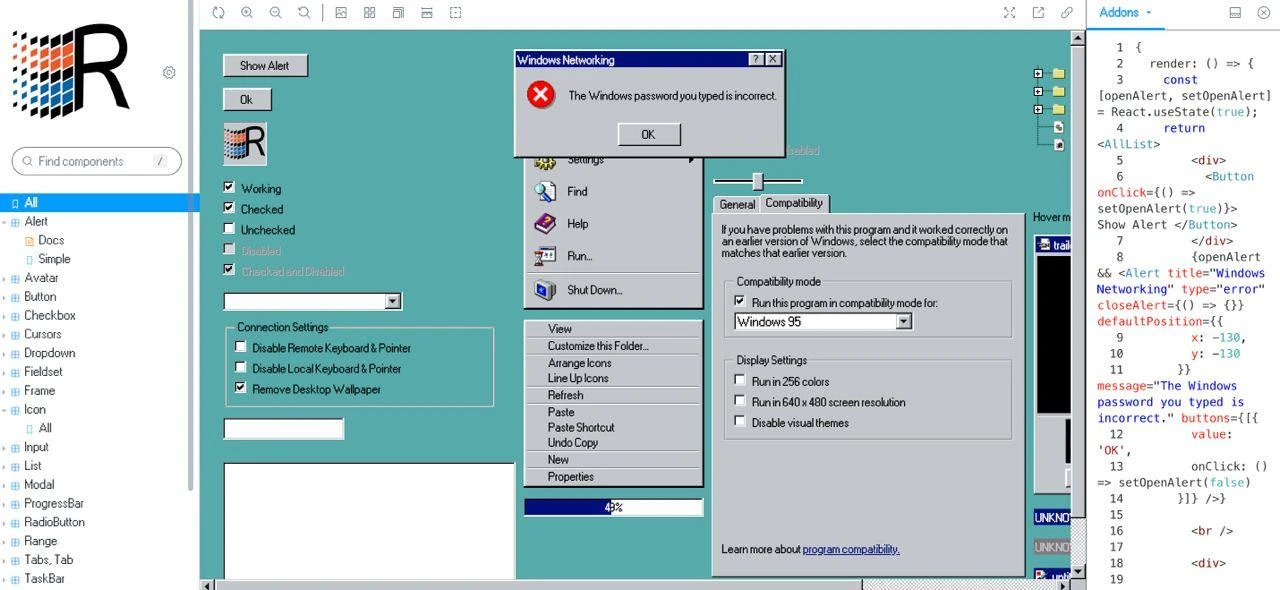This screenshot has width=1280, height=590.
Task: Click the Ok button under Show Alert
Action: tap(246, 100)
